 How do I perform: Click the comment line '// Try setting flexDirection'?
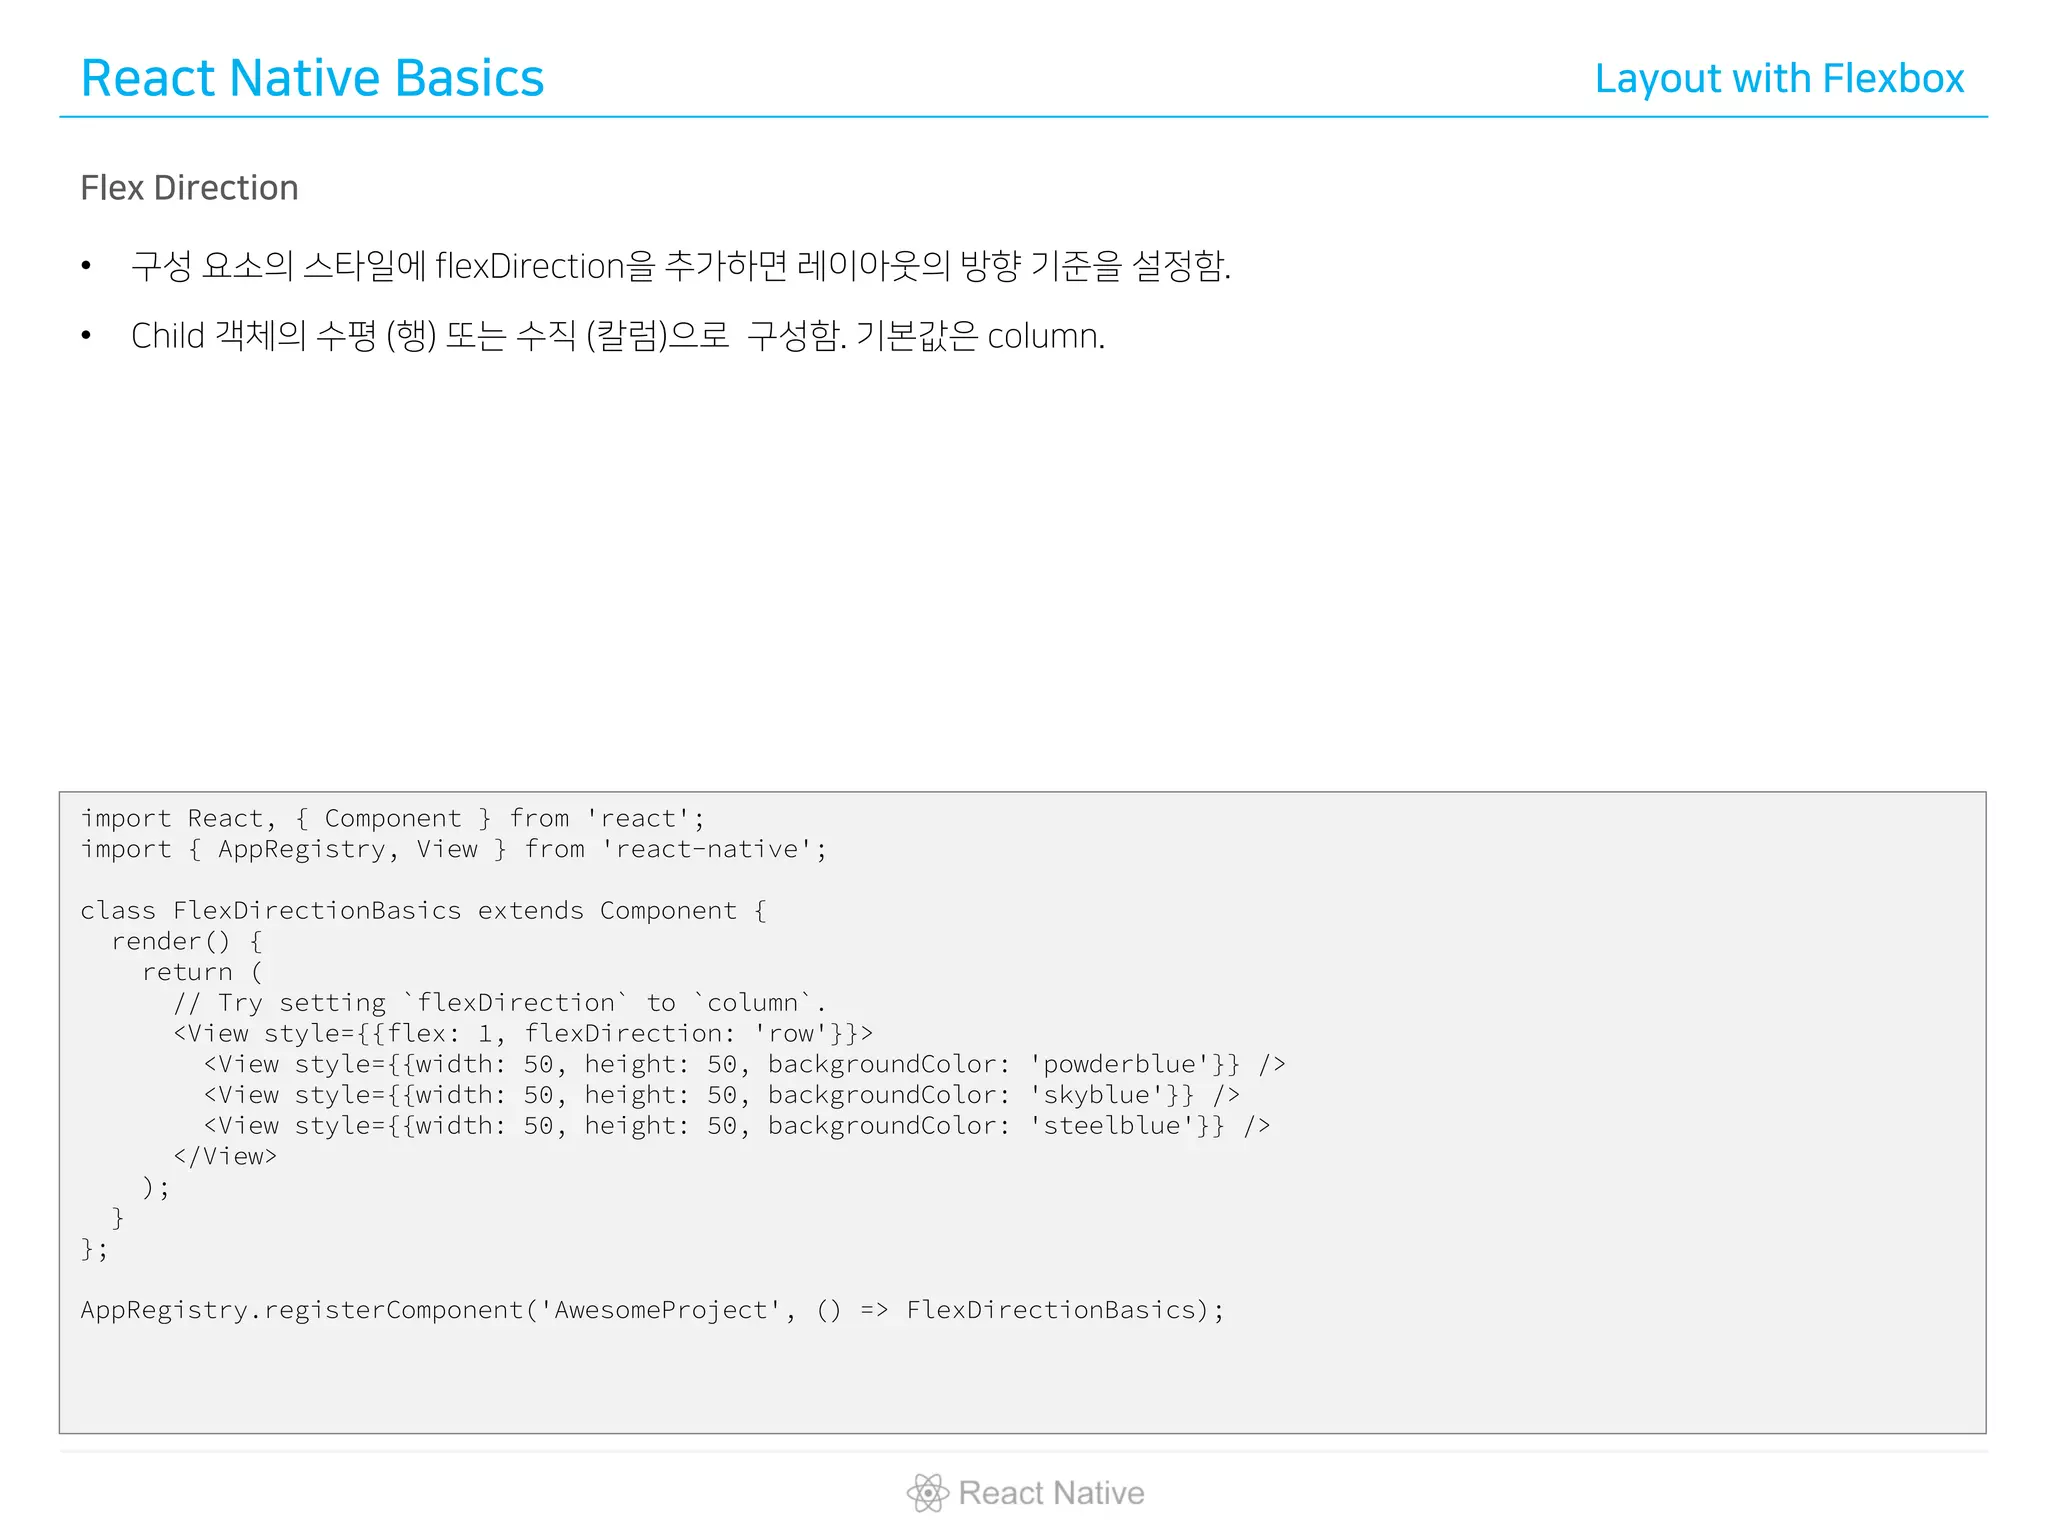500,1003
